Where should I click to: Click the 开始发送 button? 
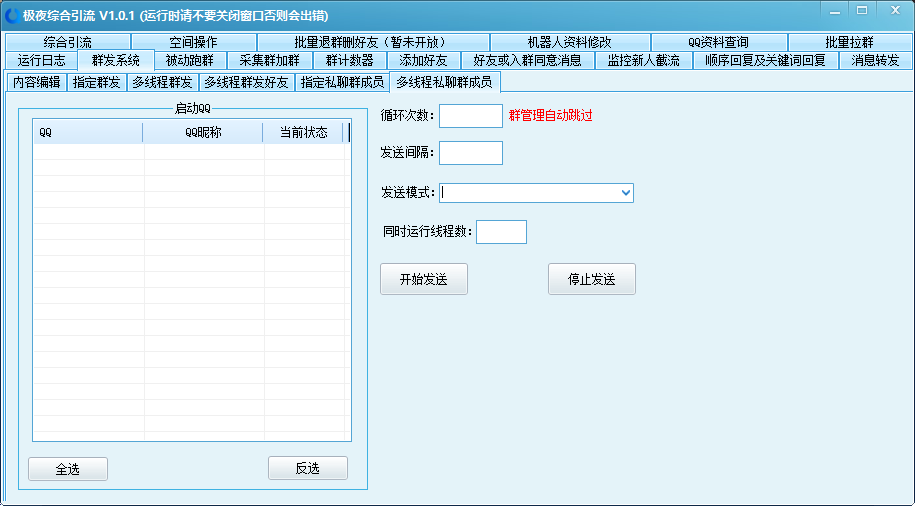[423, 280]
